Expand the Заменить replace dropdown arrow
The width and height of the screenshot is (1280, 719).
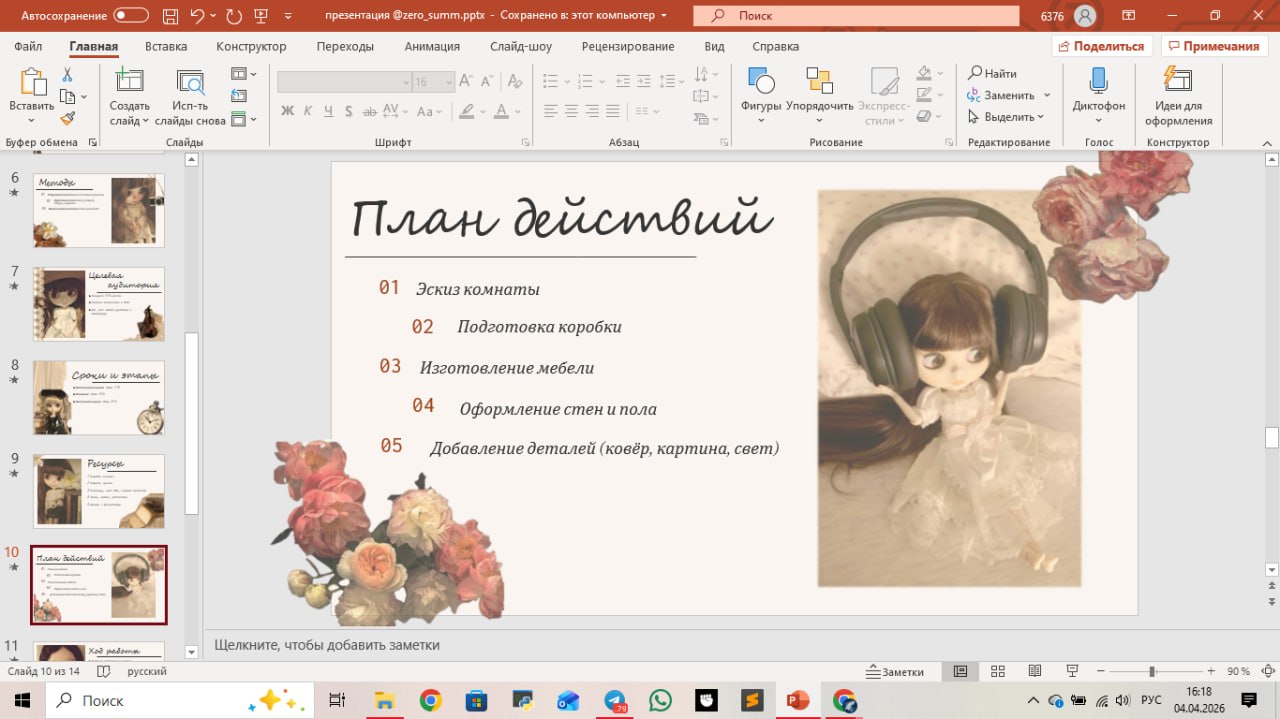pos(1047,95)
